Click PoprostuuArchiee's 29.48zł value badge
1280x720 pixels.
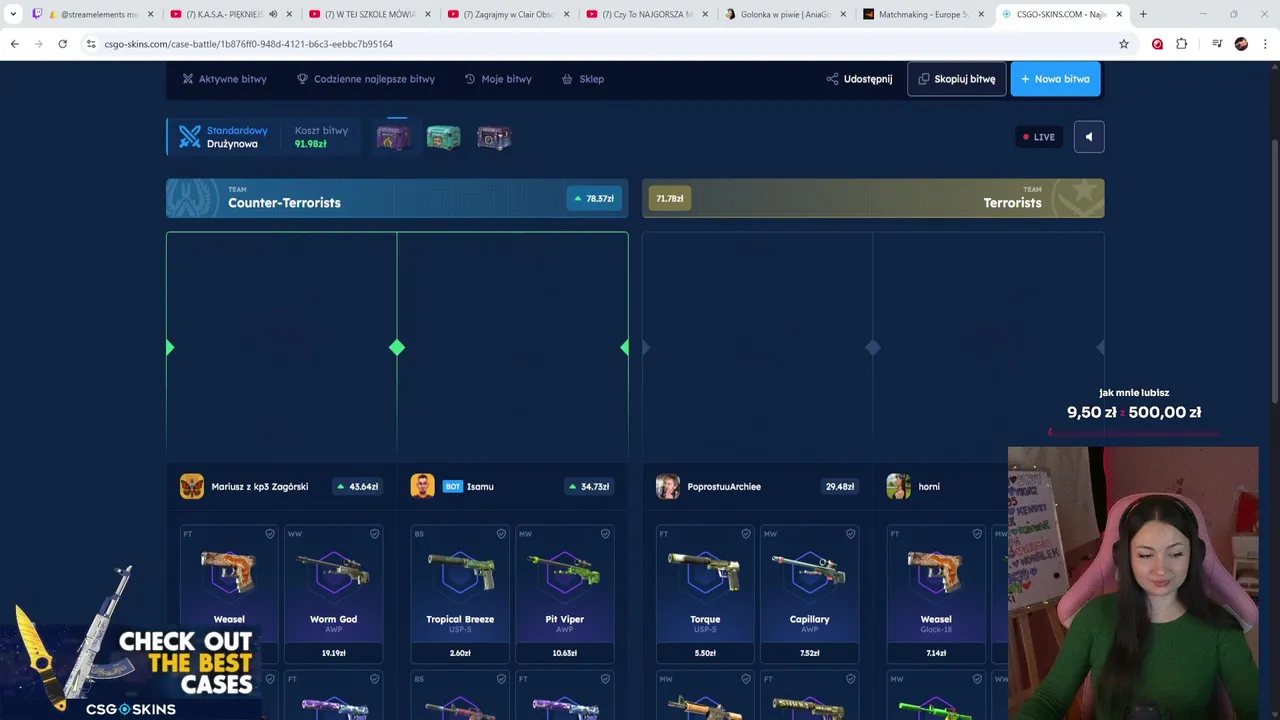click(839, 487)
